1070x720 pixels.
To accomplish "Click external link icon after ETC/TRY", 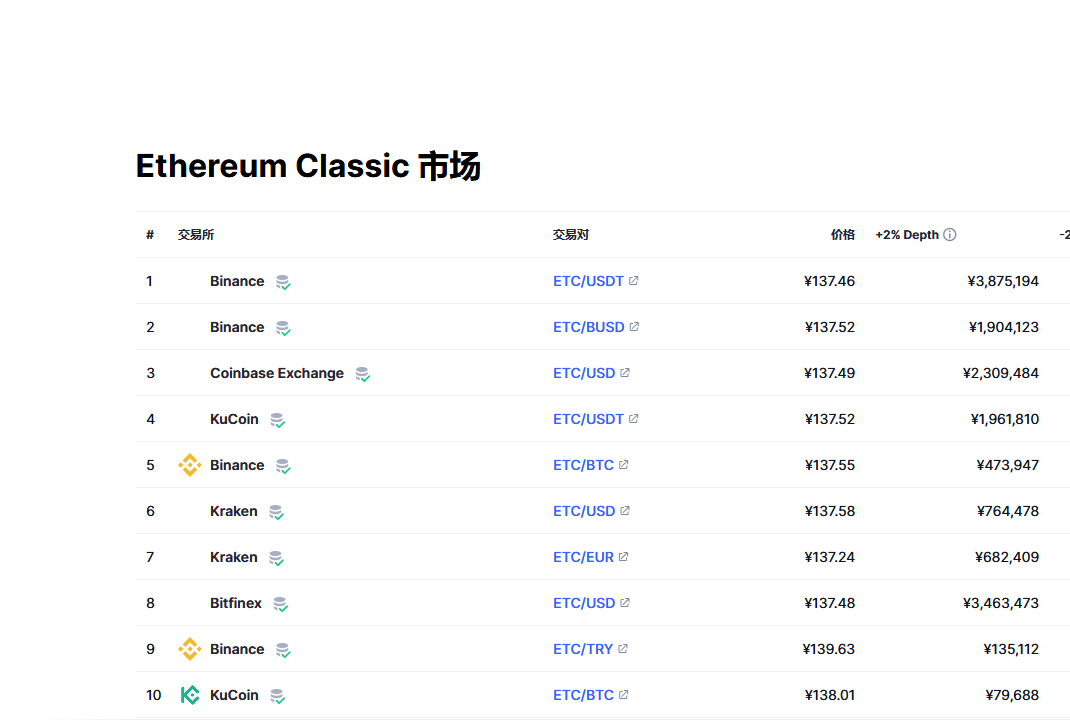I will (x=622, y=648).
